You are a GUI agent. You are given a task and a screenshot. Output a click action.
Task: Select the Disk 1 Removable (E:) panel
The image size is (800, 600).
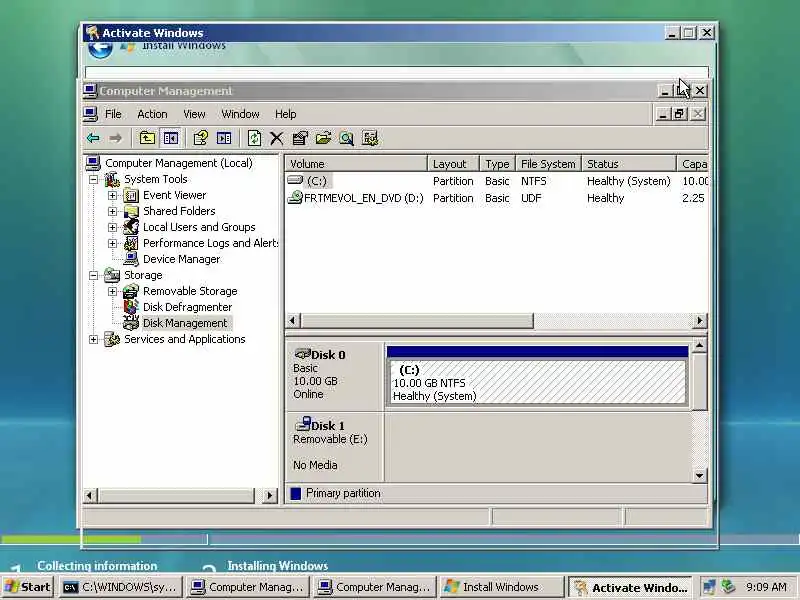[334, 446]
